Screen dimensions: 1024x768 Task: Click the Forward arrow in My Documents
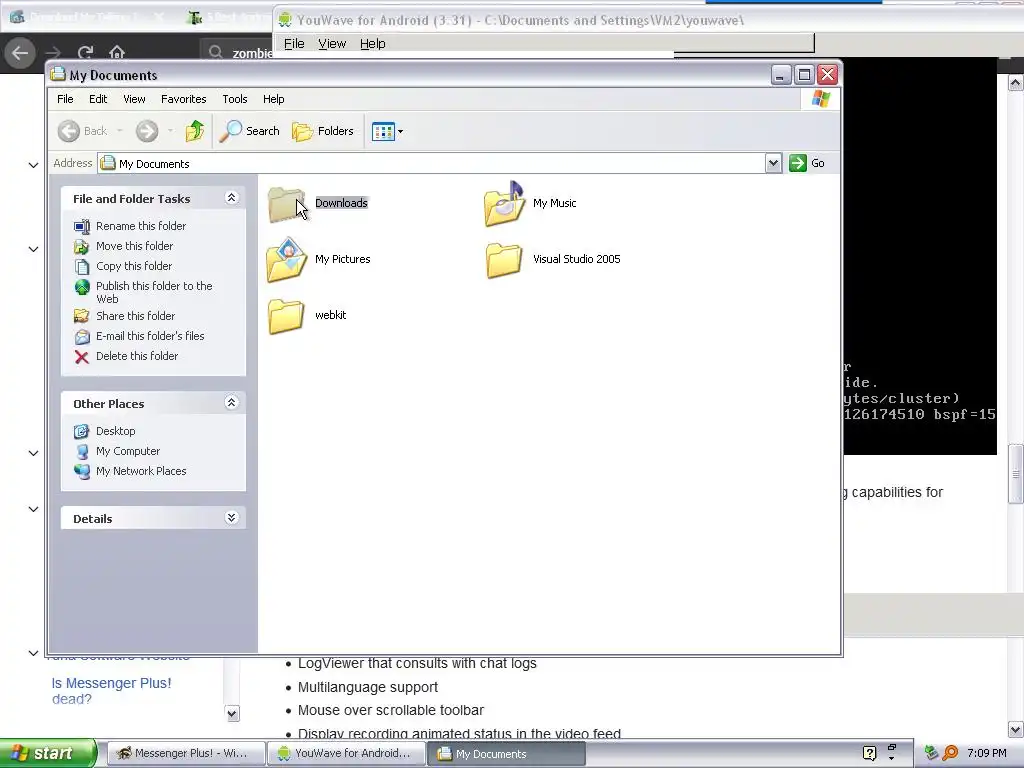[x=147, y=131]
